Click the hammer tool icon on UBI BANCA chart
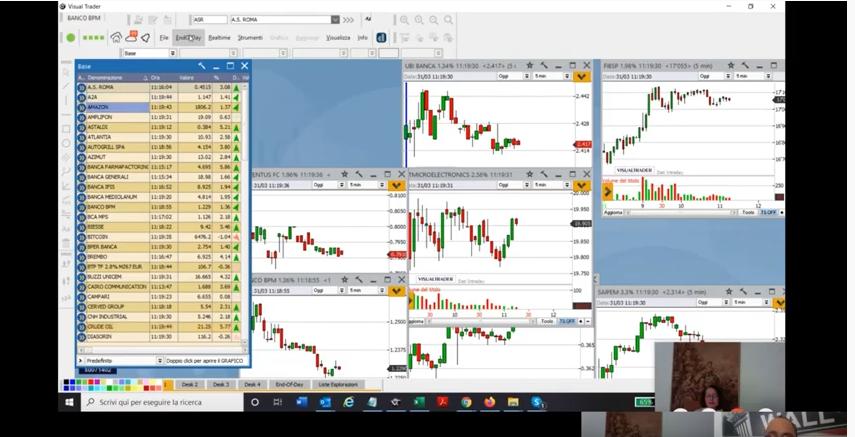This screenshot has height=437, width=855. (x=544, y=65)
